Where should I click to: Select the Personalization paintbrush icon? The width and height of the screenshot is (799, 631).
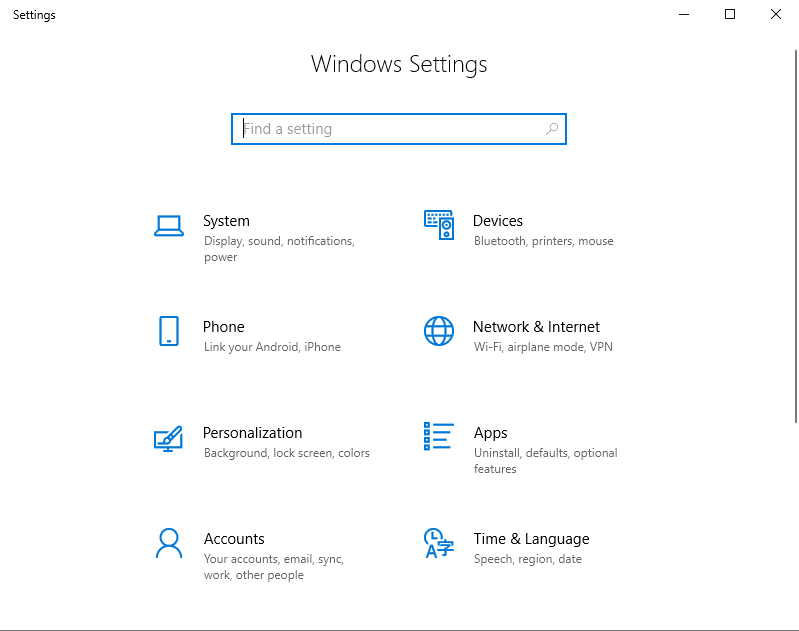pyautogui.click(x=168, y=439)
